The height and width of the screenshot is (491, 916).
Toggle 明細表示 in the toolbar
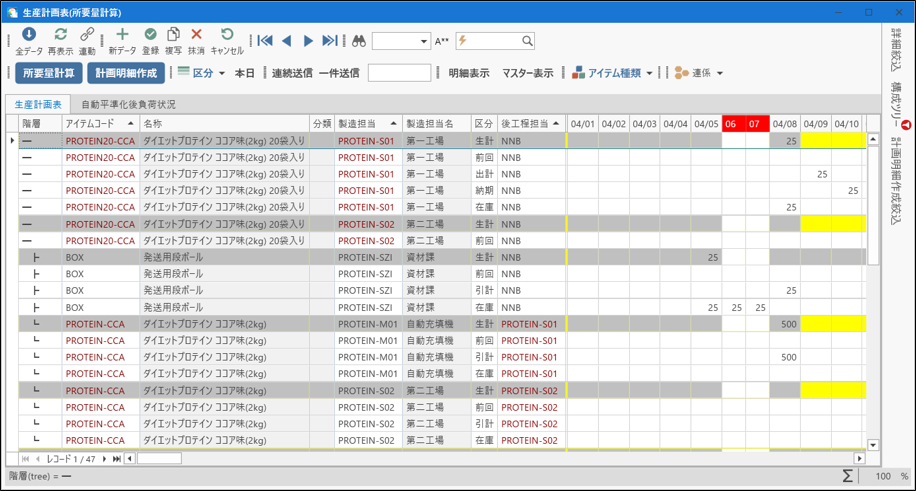[x=469, y=73]
